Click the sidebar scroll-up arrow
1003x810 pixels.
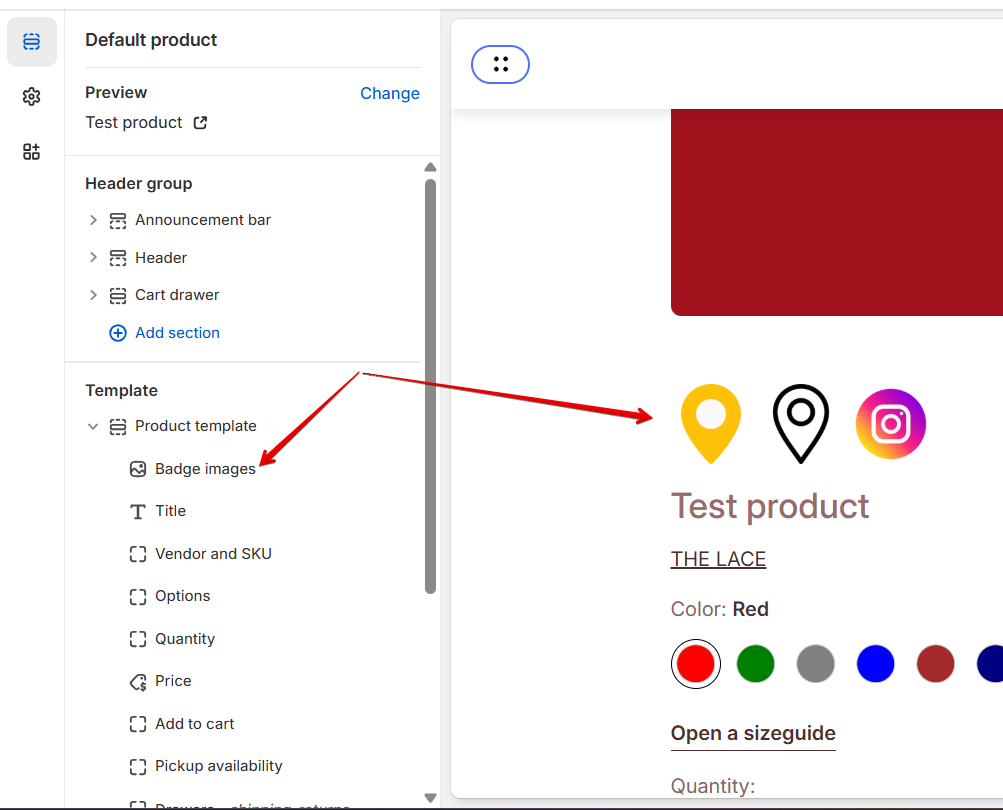tap(430, 168)
